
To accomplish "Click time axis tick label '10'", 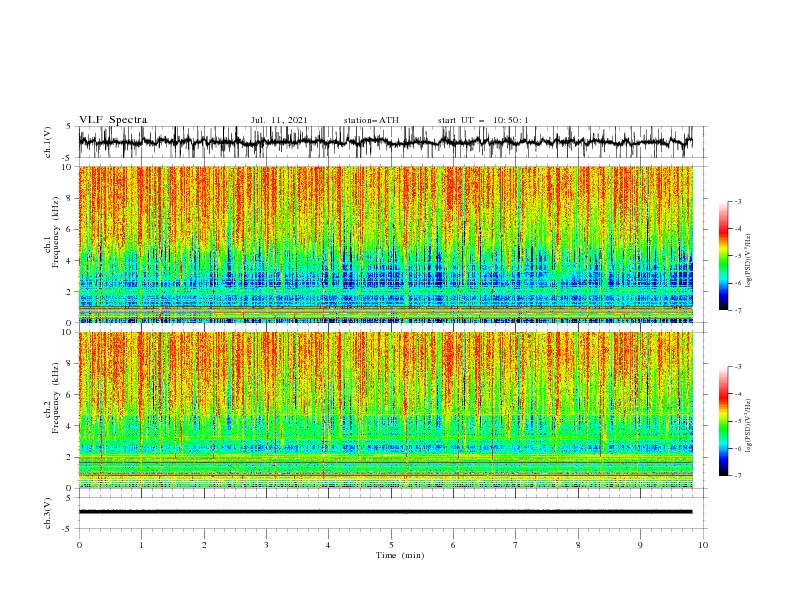I will pos(703,545).
